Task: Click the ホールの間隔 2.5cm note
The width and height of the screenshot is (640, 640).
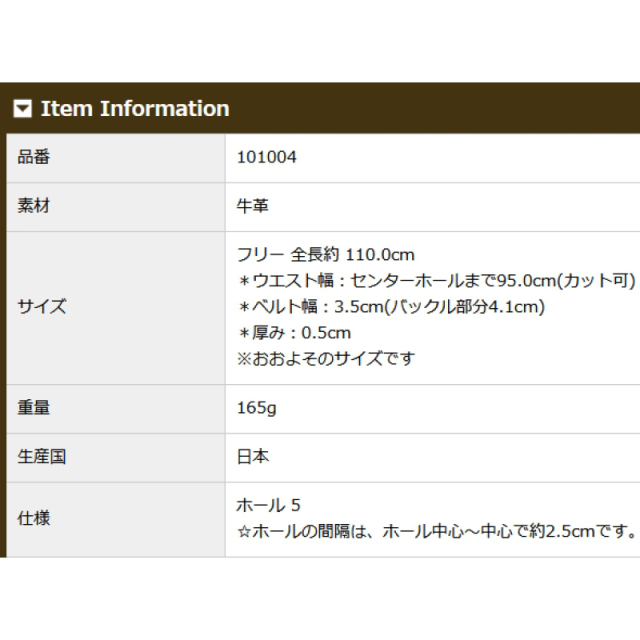Action: coord(437,531)
